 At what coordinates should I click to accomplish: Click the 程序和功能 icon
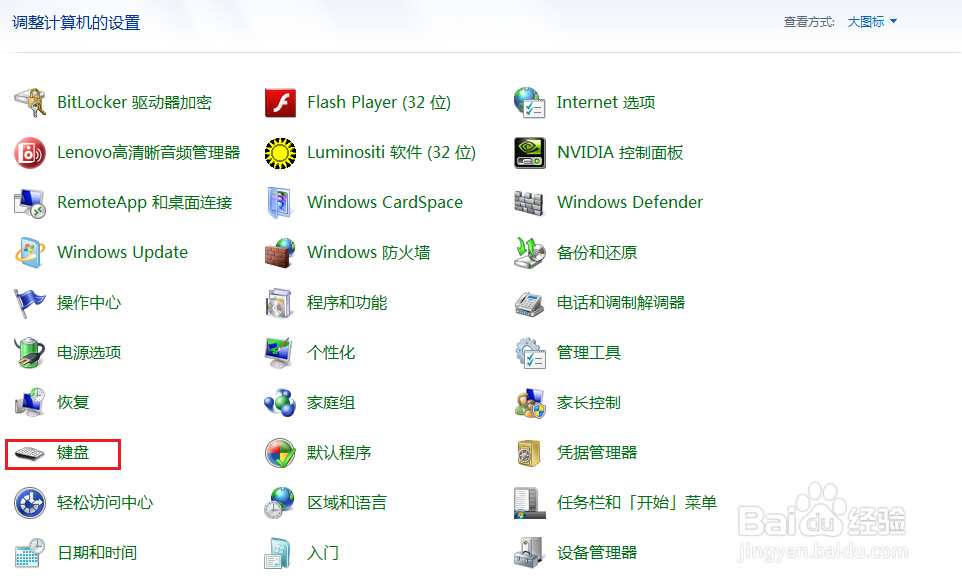click(x=280, y=303)
